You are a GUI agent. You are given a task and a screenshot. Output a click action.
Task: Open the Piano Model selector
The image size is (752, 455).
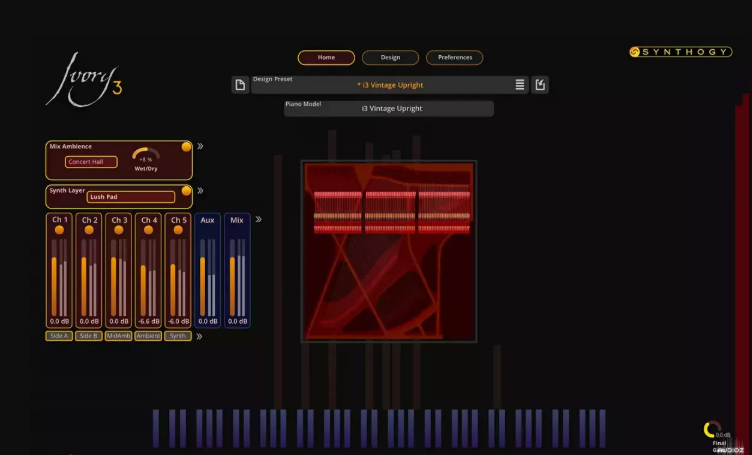(x=389, y=108)
